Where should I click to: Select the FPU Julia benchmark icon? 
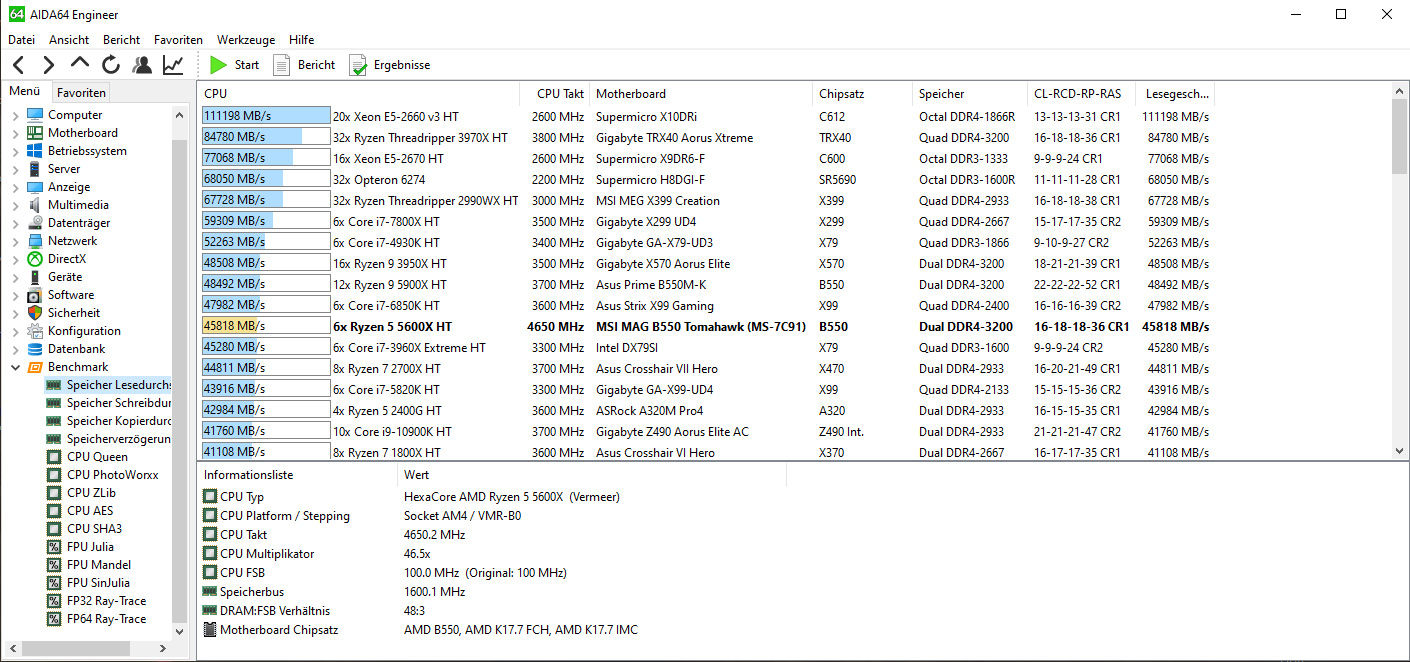(x=54, y=547)
